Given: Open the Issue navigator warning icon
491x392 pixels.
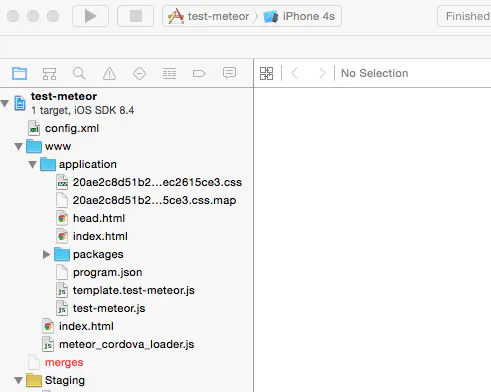Looking at the screenshot, I should point(109,73).
